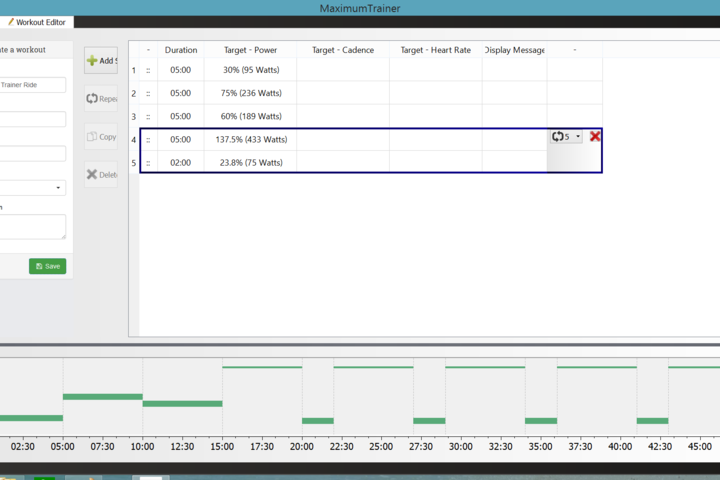Open the repeat count dropdown showing 5
The width and height of the screenshot is (720, 480).
(566, 136)
